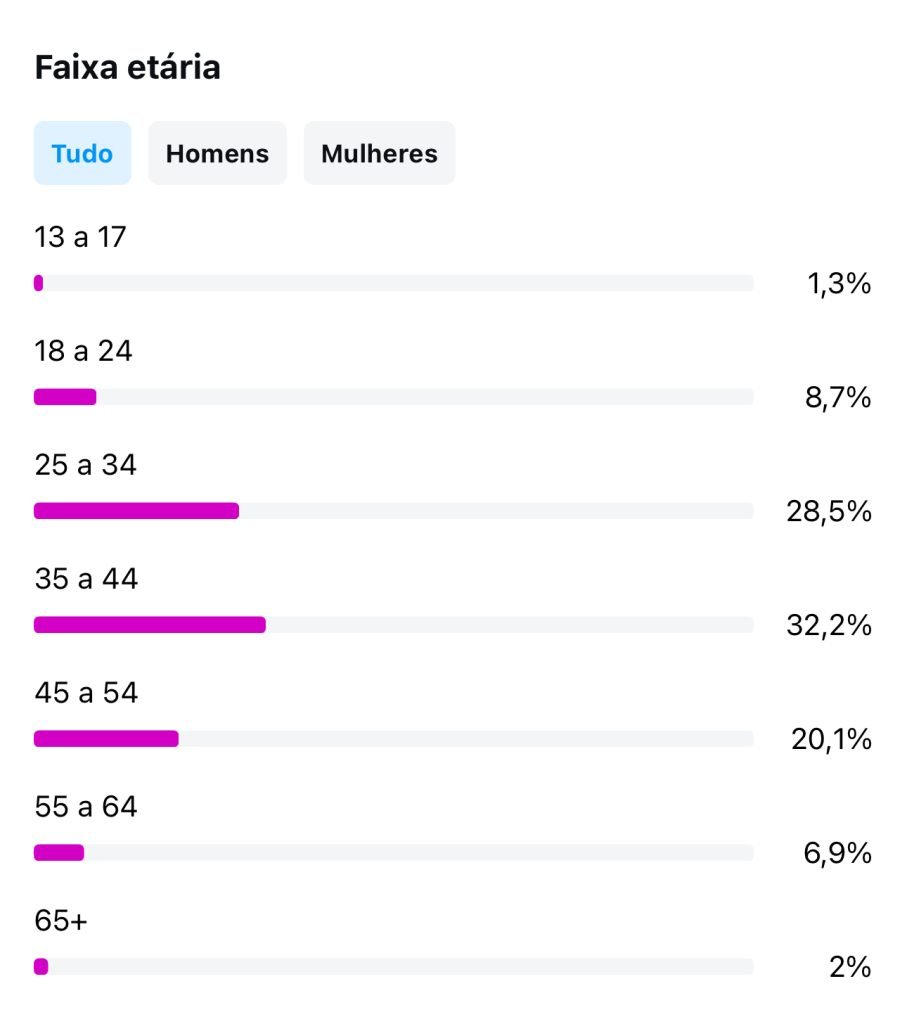Click the Faixa etária heading
The width and height of the screenshot is (907, 1024).
click(x=128, y=68)
